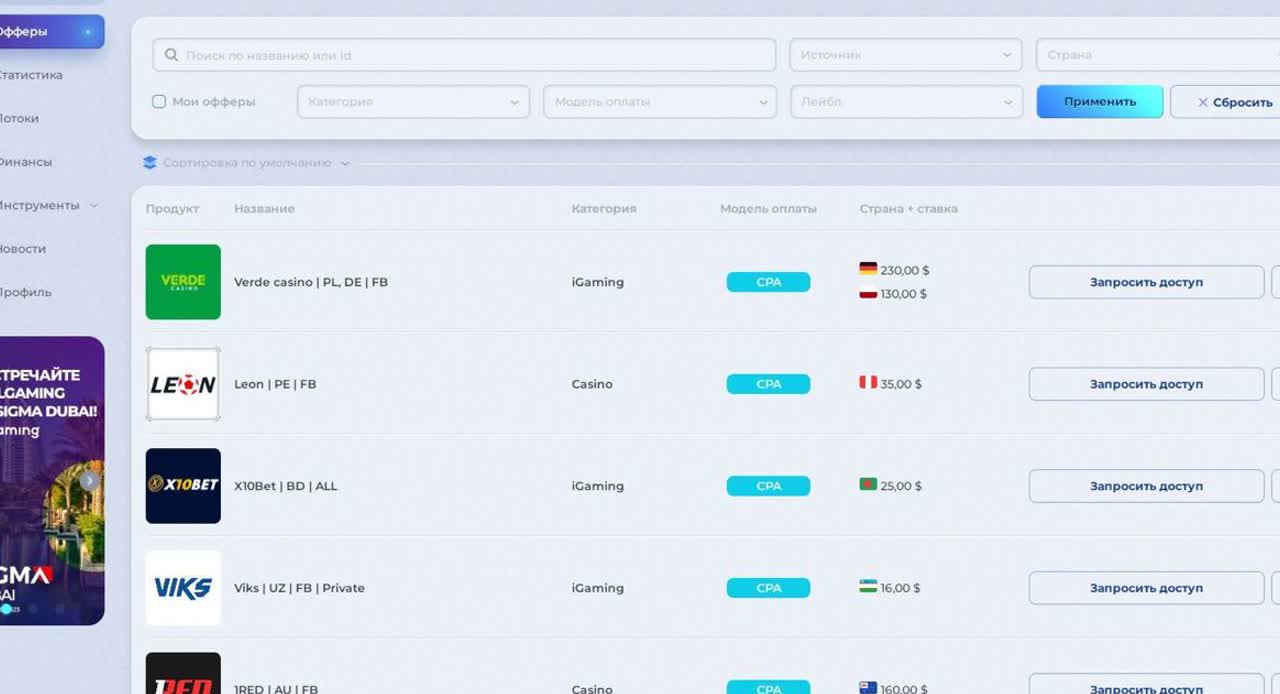Go to Финансы in the sidebar
This screenshot has height=694, width=1280.
coord(25,162)
